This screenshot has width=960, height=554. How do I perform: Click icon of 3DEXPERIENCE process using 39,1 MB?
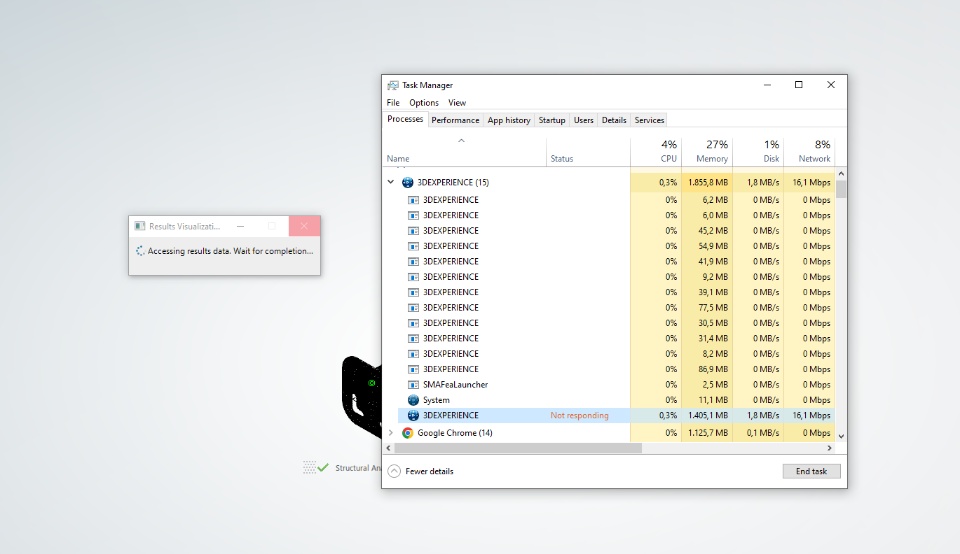pos(413,292)
